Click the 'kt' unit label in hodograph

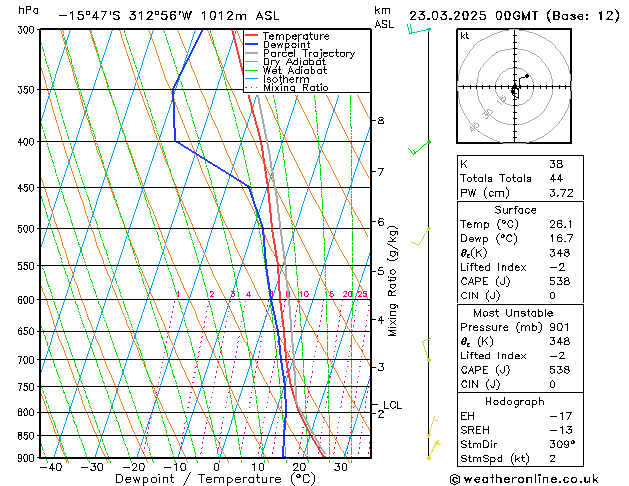[465, 36]
